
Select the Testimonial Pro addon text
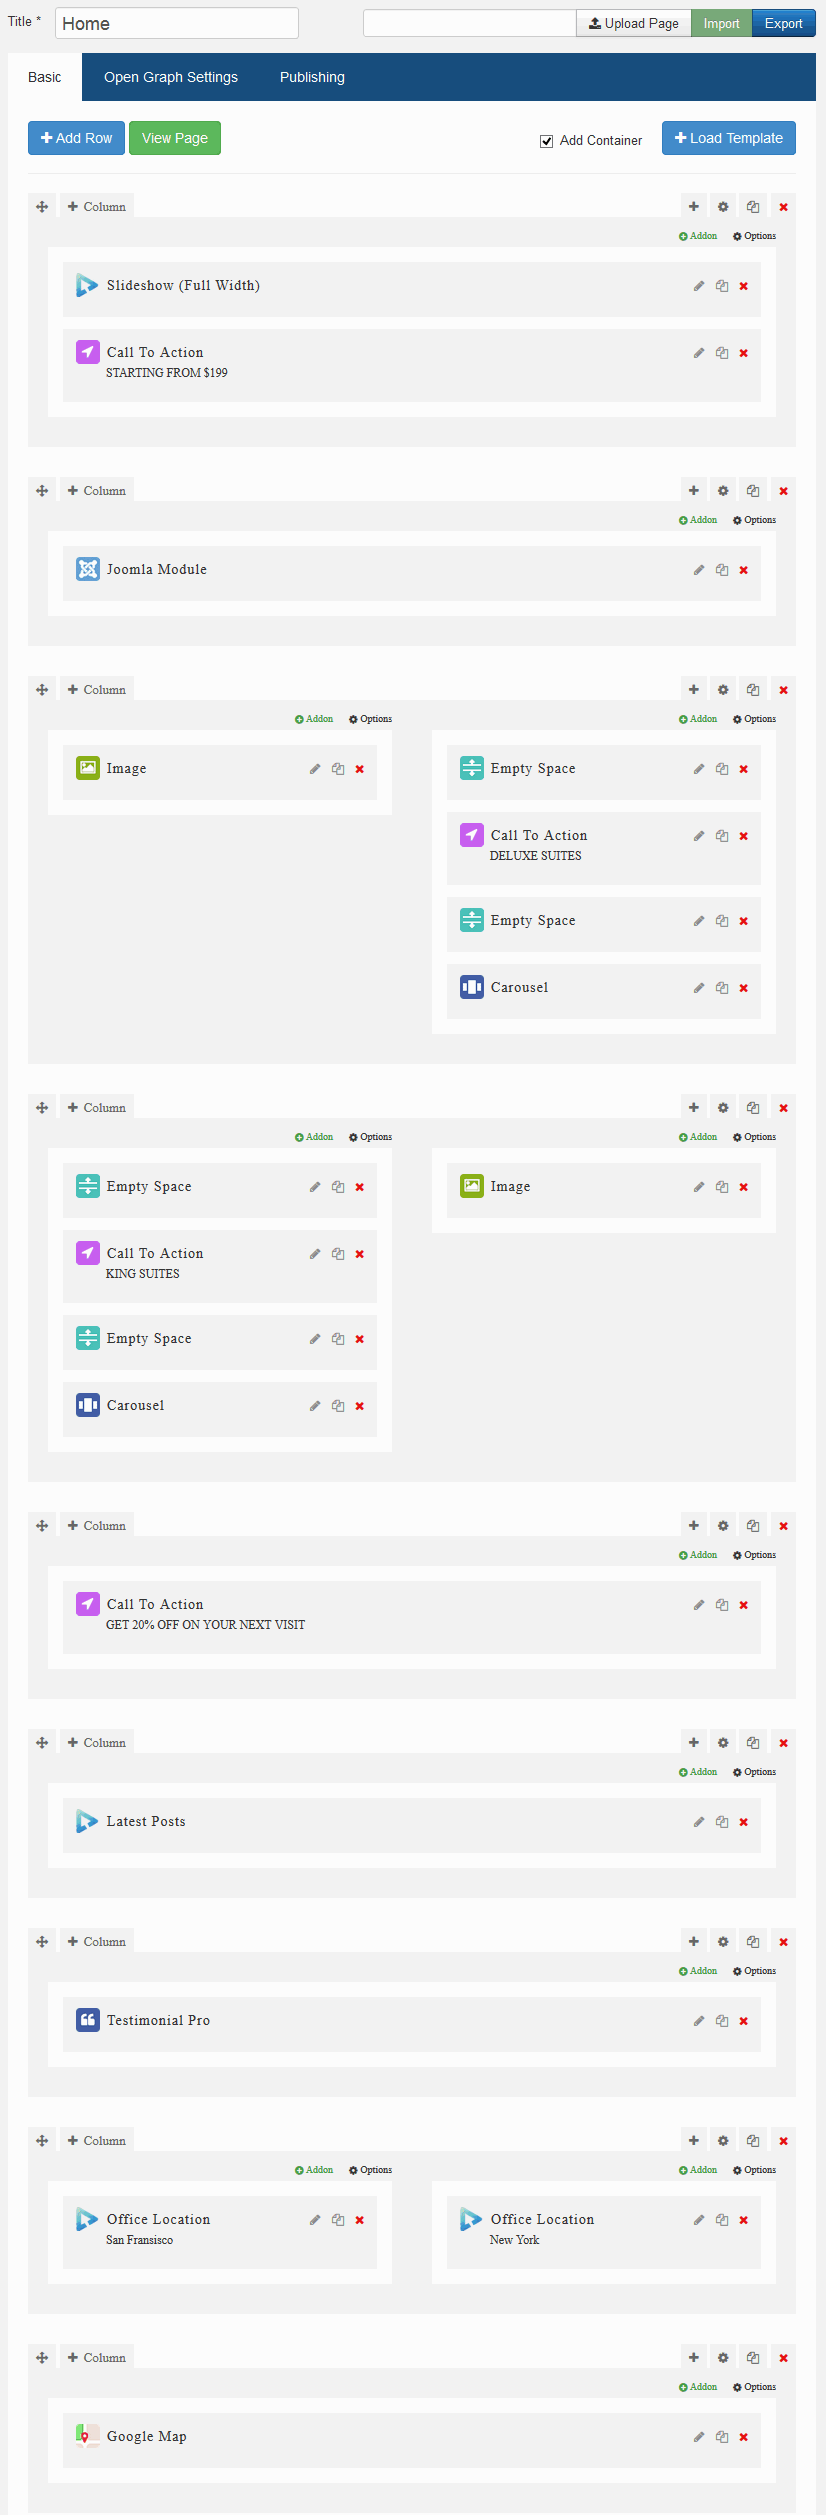158,2021
